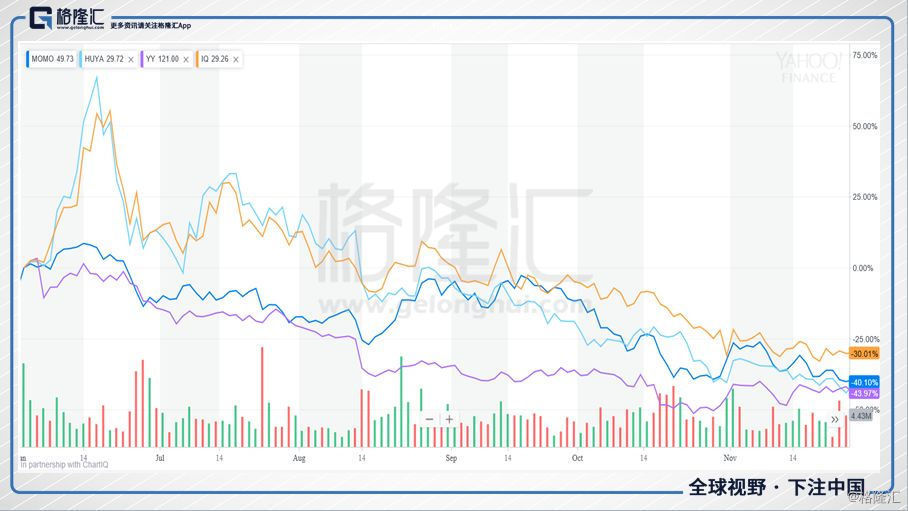The width and height of the screenshot is (908, 511).
Task: Open the Yahoo Finance watermark logo
Action: coord(810,67)
